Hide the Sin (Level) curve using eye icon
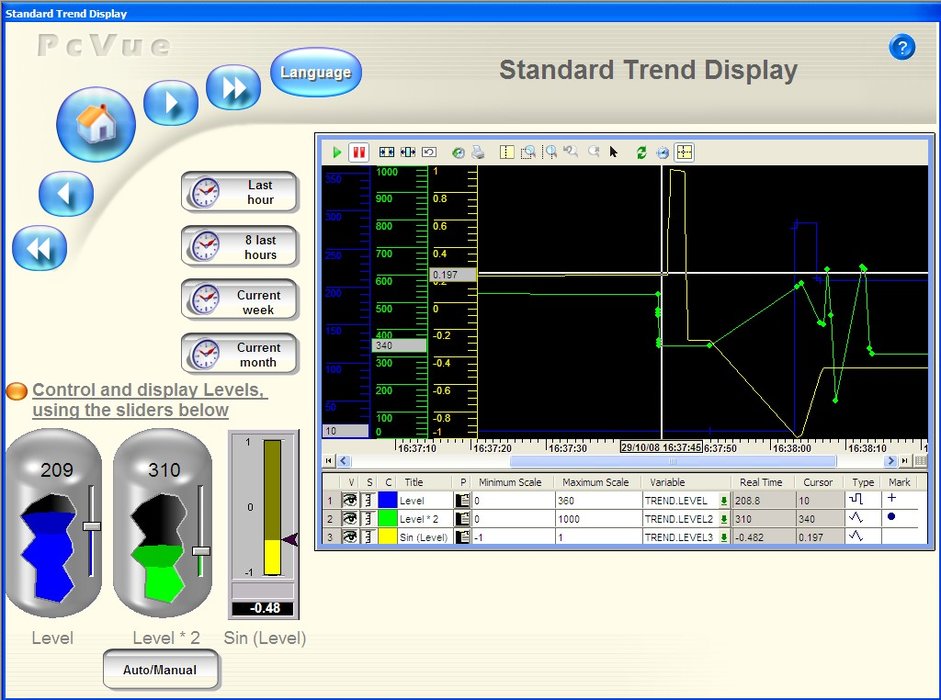Viewport: 941px width, 700px height. coord(350,536)
